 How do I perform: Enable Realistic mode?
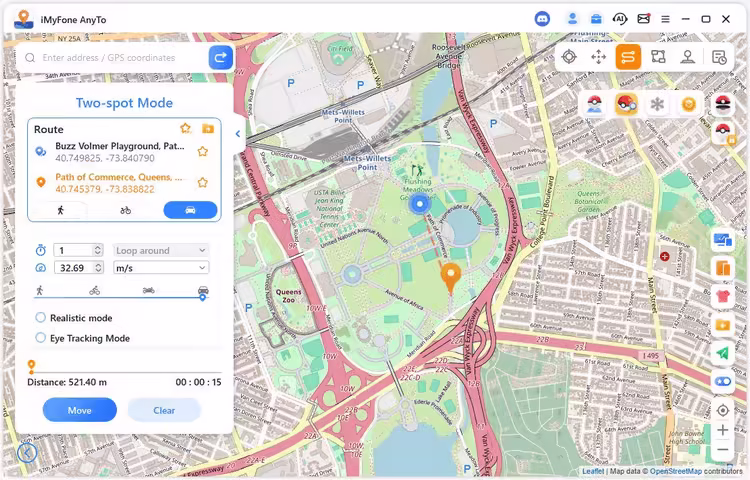click(x=41, y=318)
